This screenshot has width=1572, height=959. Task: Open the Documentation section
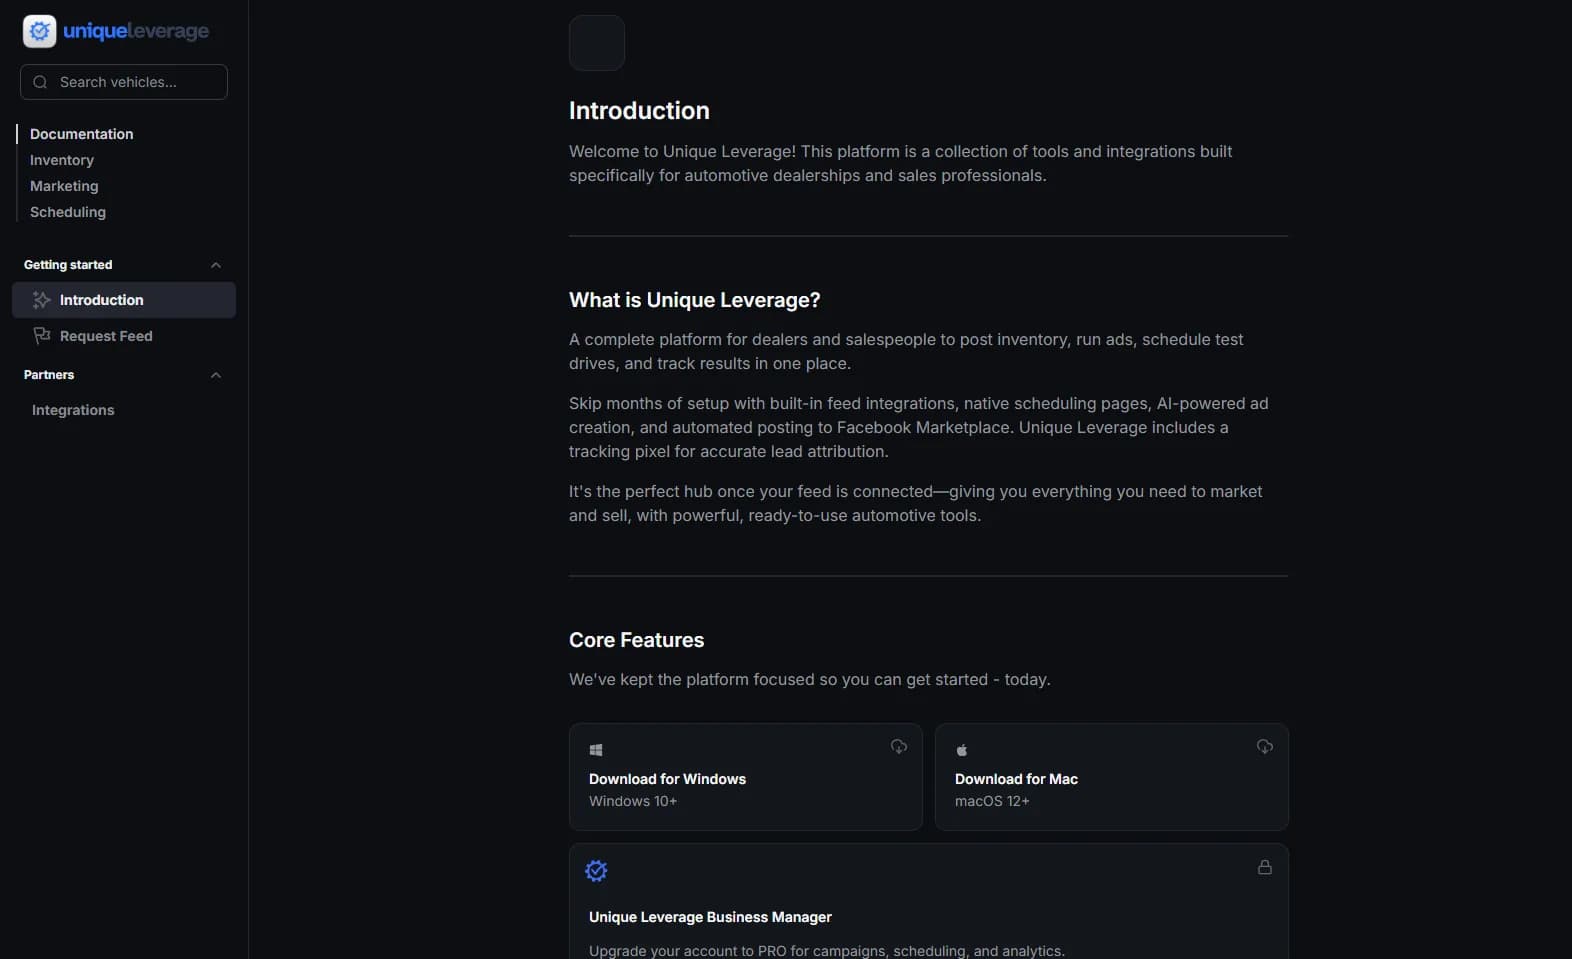[x=81, y=134]
